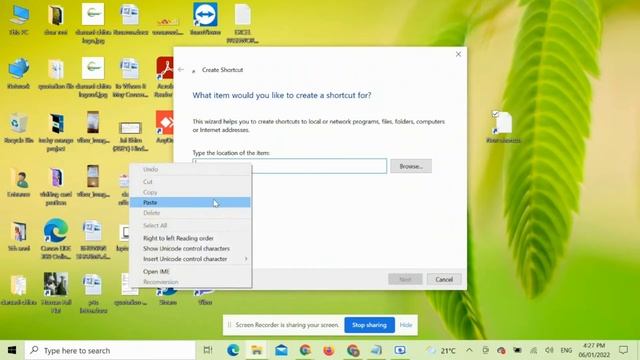Image resolution: width=640 pixels, height=360 pixels.
Task: Cancel the Create Shortcut wizard
Action: pyautogui.click(x=444, y=280)
